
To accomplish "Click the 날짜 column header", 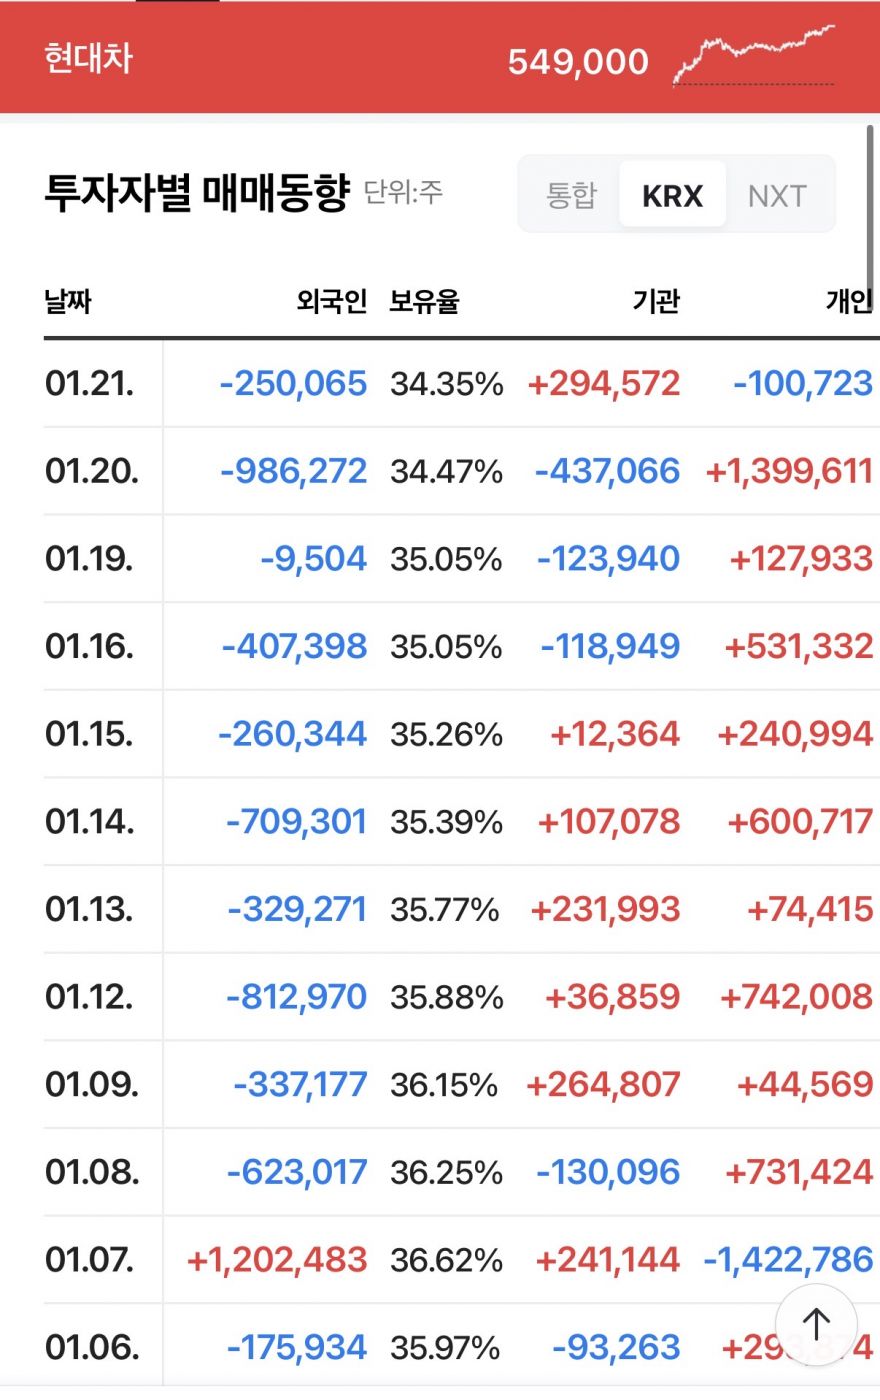I will (68, 301).
